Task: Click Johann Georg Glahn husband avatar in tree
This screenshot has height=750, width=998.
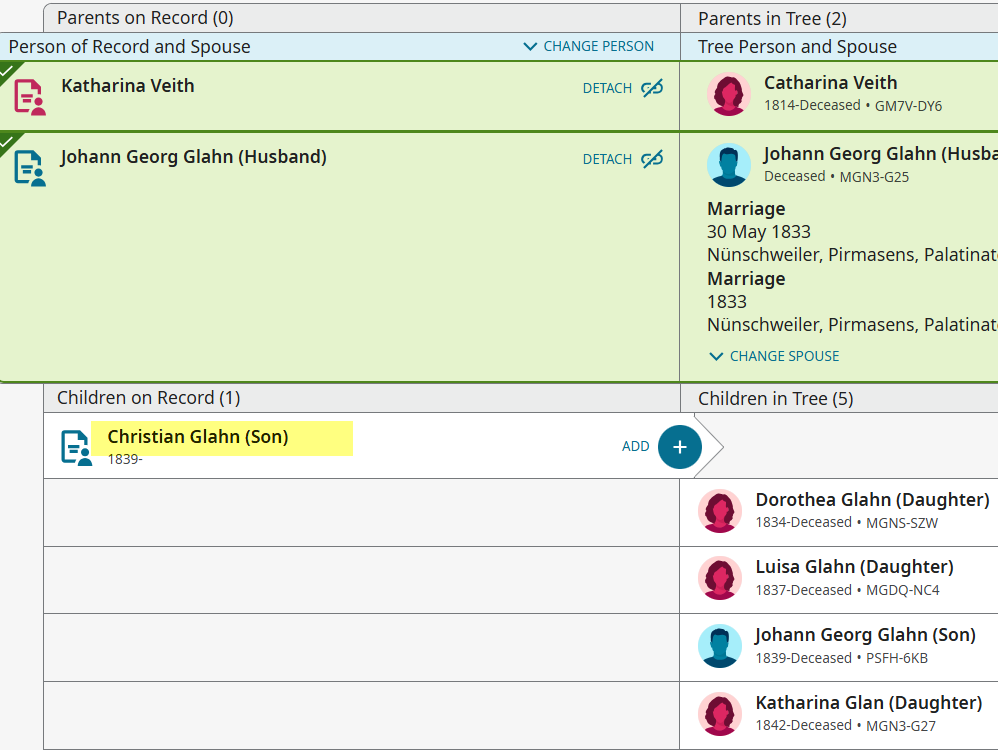Action: coord(729,165)
